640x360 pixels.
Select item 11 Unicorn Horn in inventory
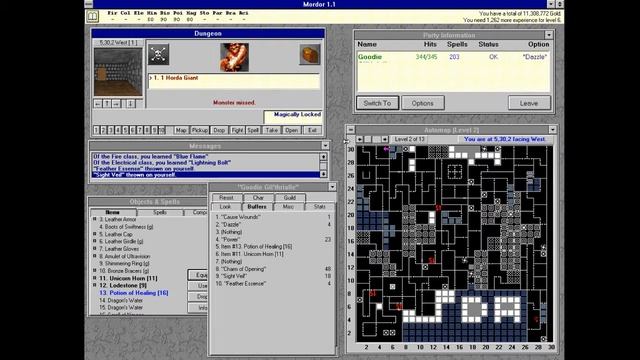coord(128,278)
